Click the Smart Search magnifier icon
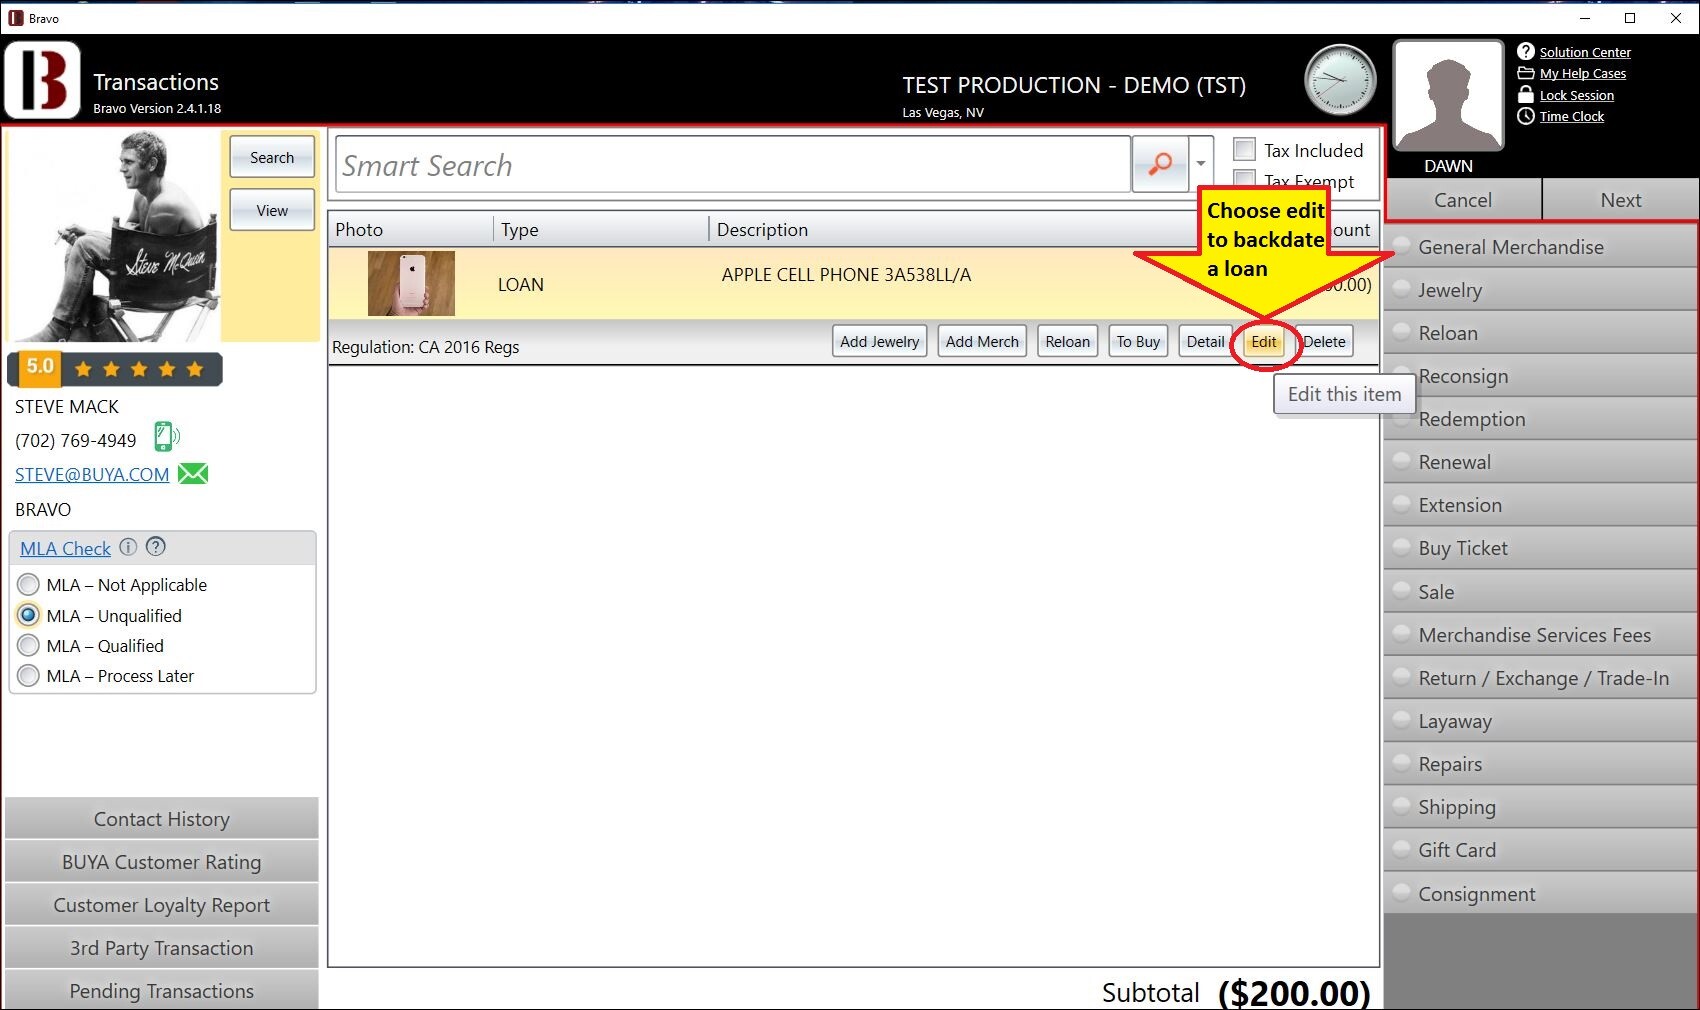Image resolution: width=1700 pixels, height=1010 pixels. pyautogui.click(x=1160, y=164)
